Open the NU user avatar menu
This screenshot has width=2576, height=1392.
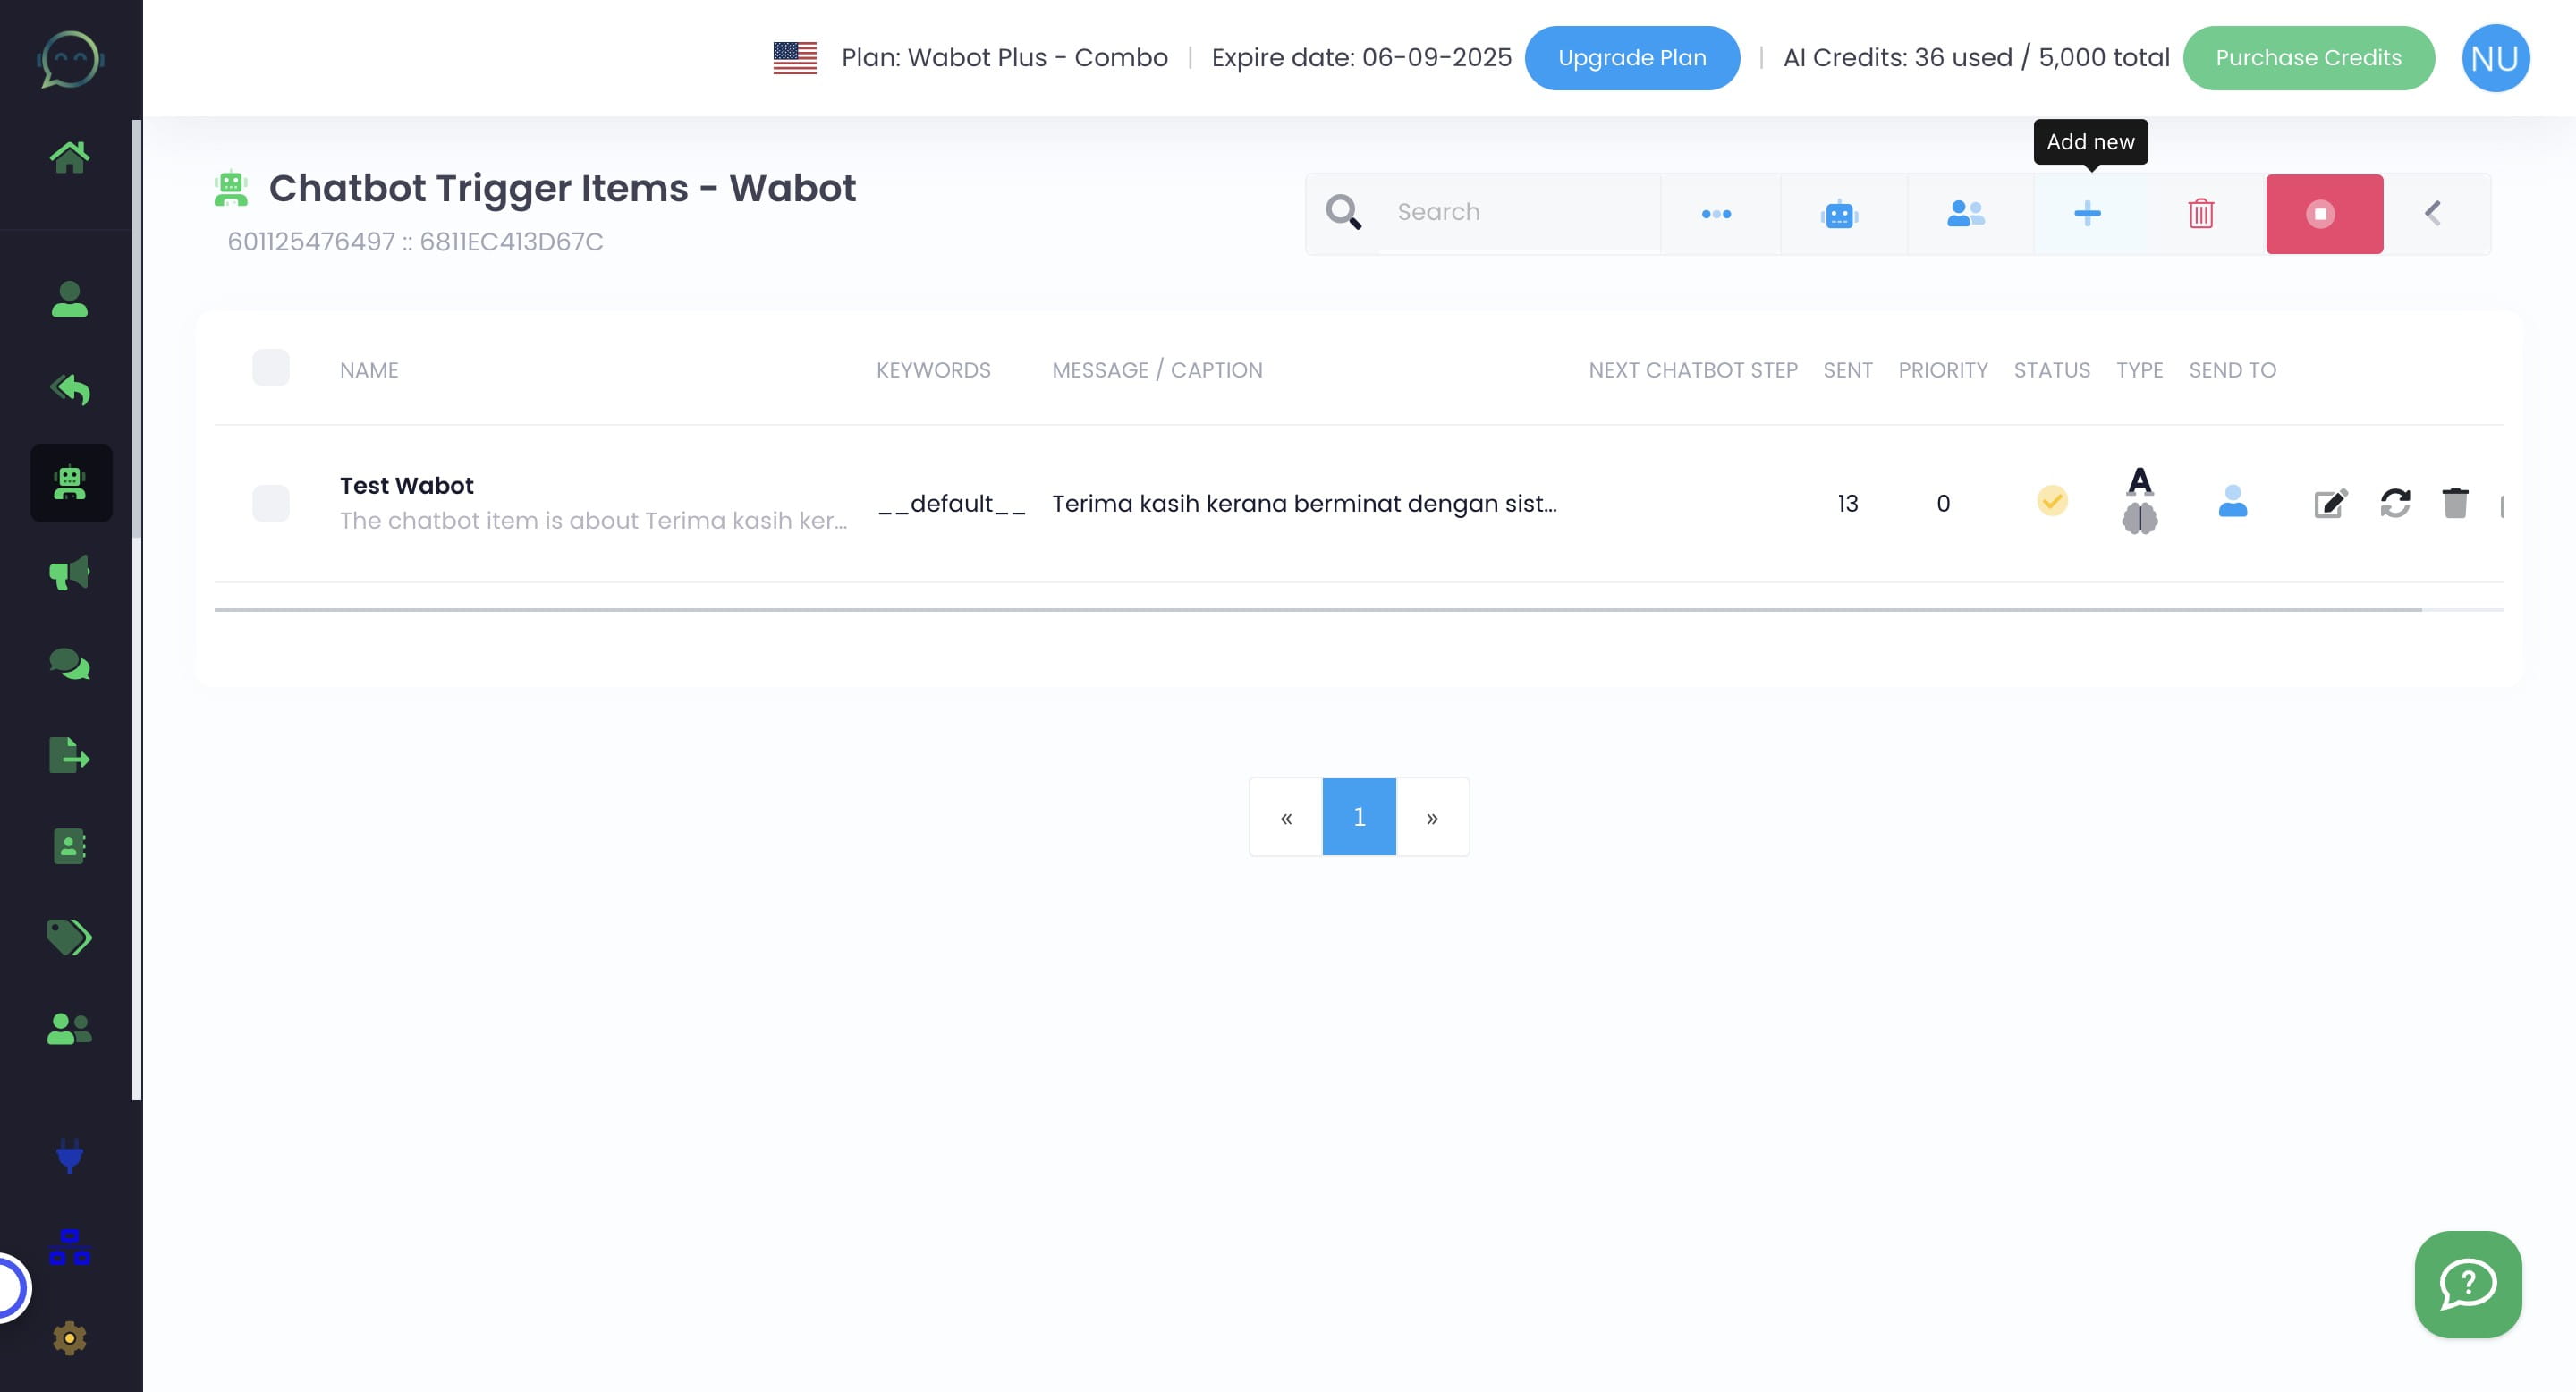point(2495,58)
